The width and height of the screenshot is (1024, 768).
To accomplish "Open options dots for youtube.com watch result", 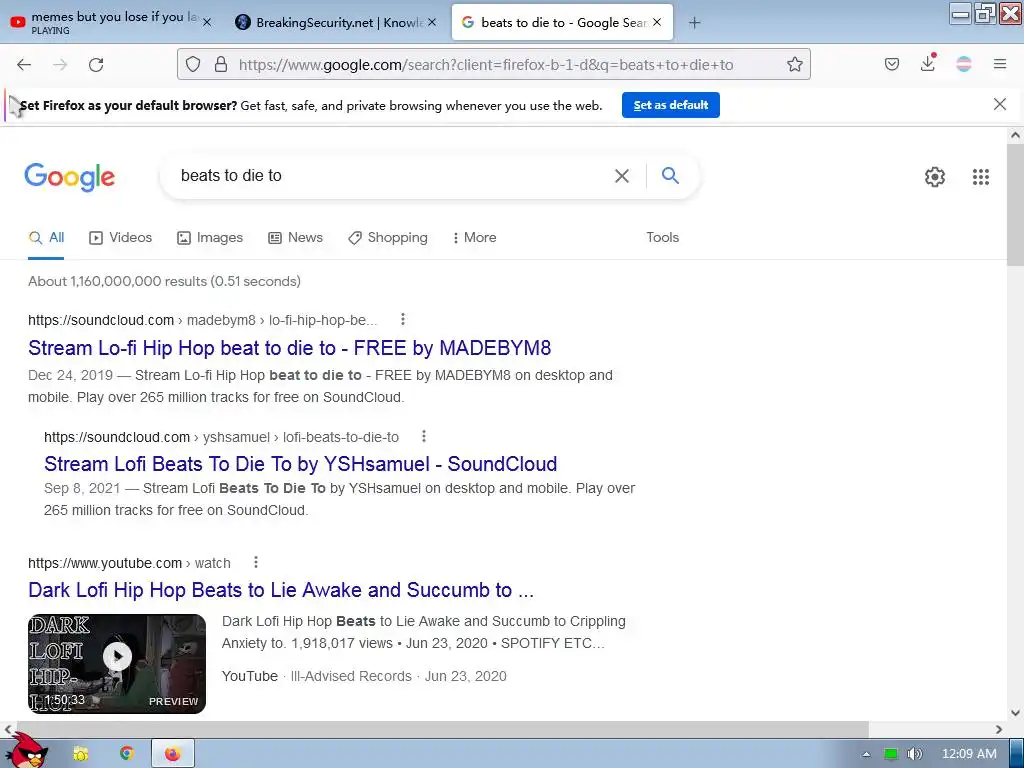I will click(x=256, y=562).
